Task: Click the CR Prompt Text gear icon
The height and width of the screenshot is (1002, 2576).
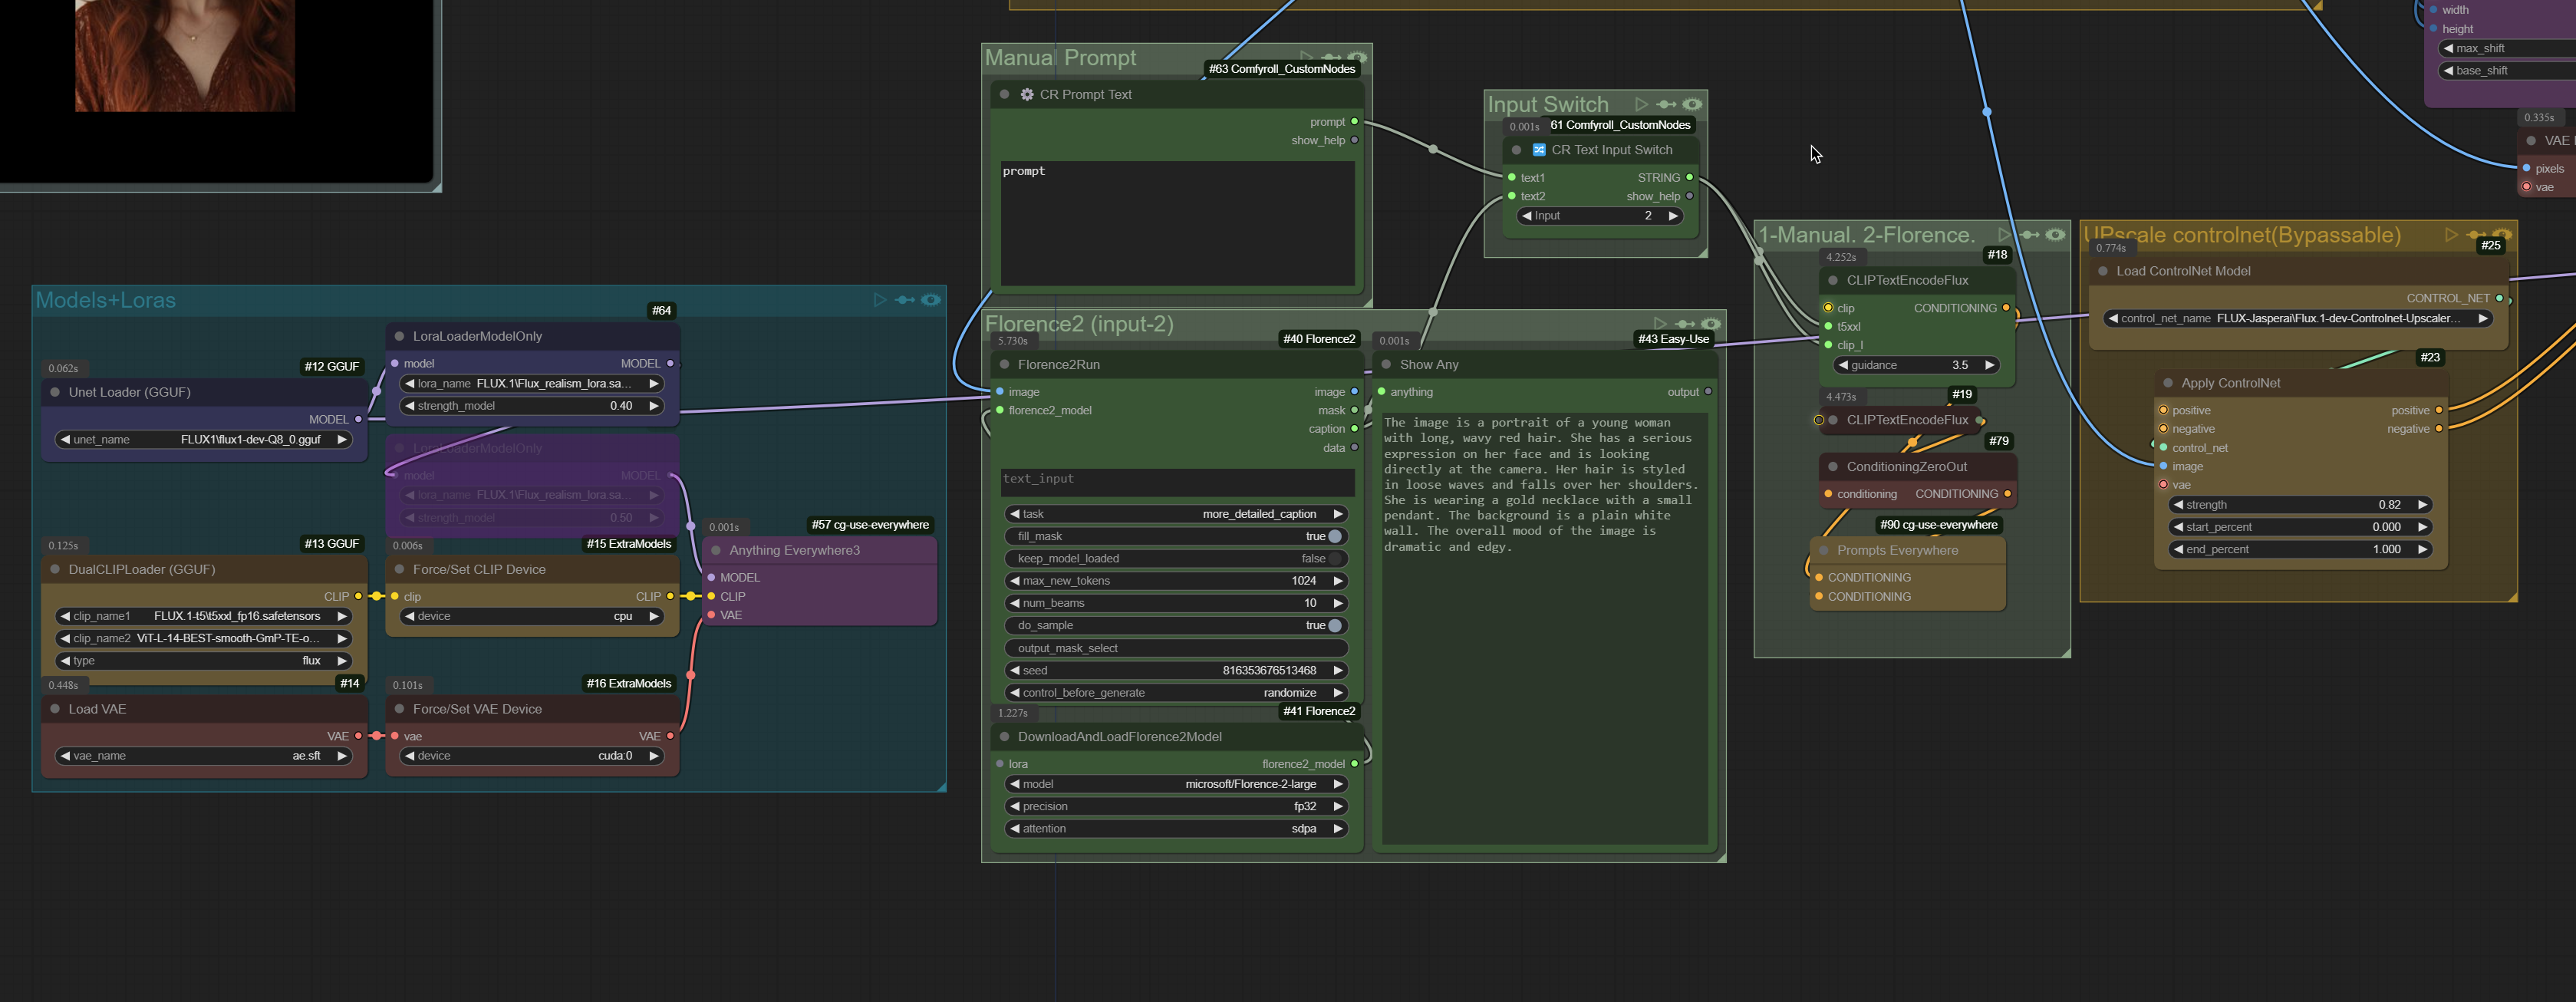Action: pos(1027,94)
